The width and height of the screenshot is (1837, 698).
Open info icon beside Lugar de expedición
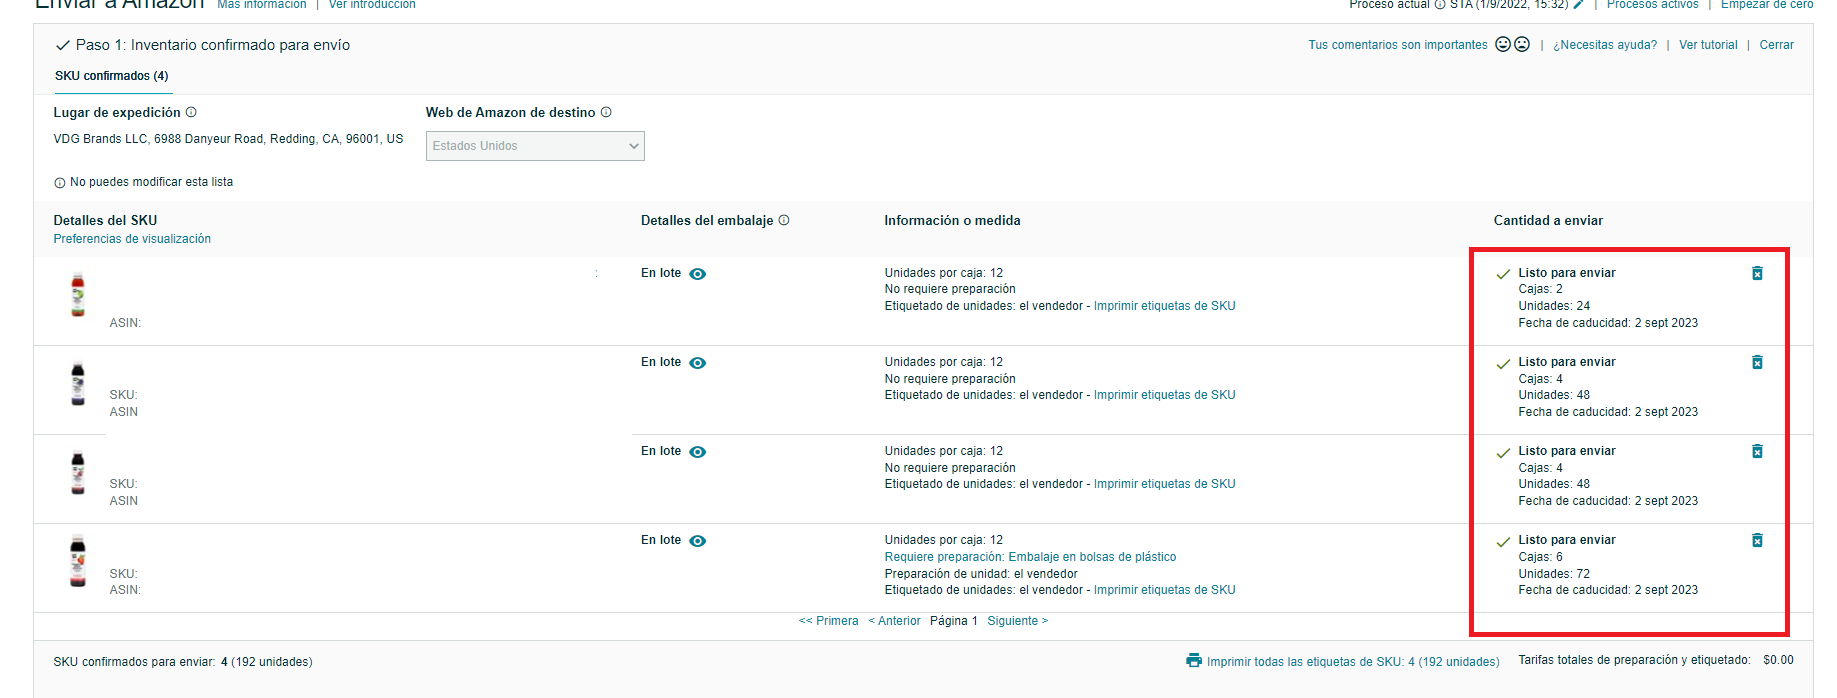(x=191, y=112)
